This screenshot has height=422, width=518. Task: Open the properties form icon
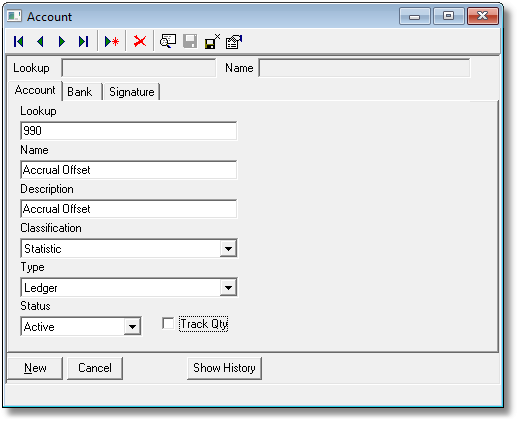[234, 42]
